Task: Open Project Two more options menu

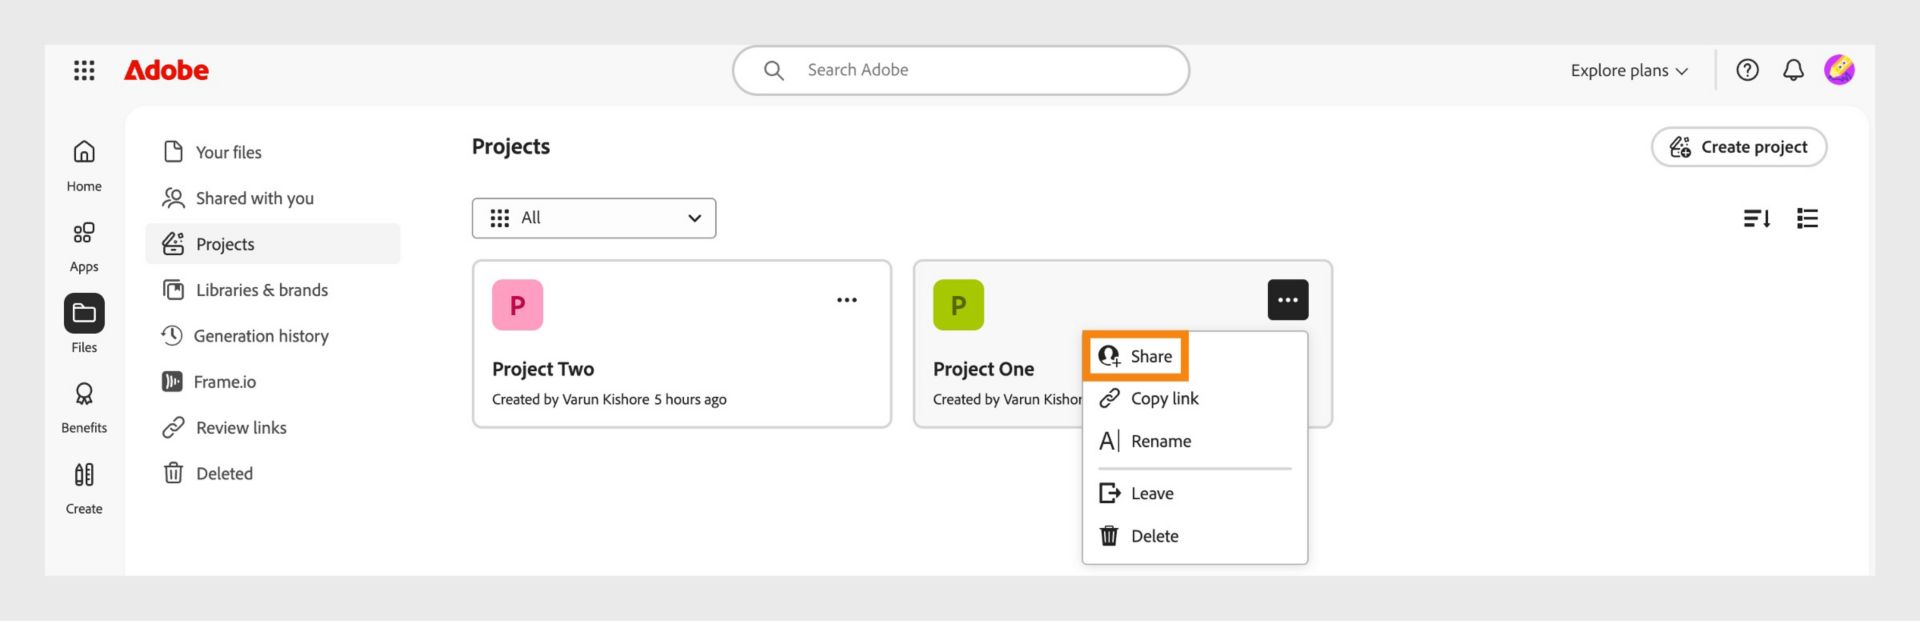Action: point(847,300)
